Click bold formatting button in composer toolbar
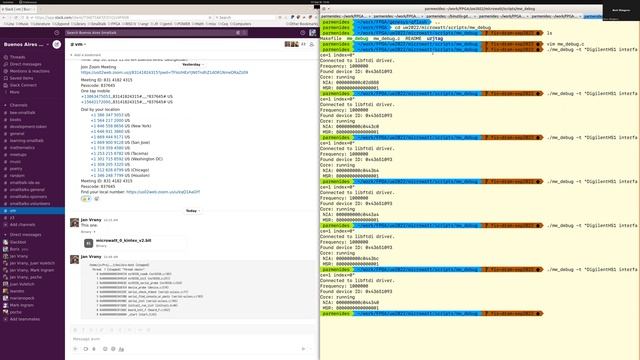This screenshot has height=360, width=640. coord(76,330)
